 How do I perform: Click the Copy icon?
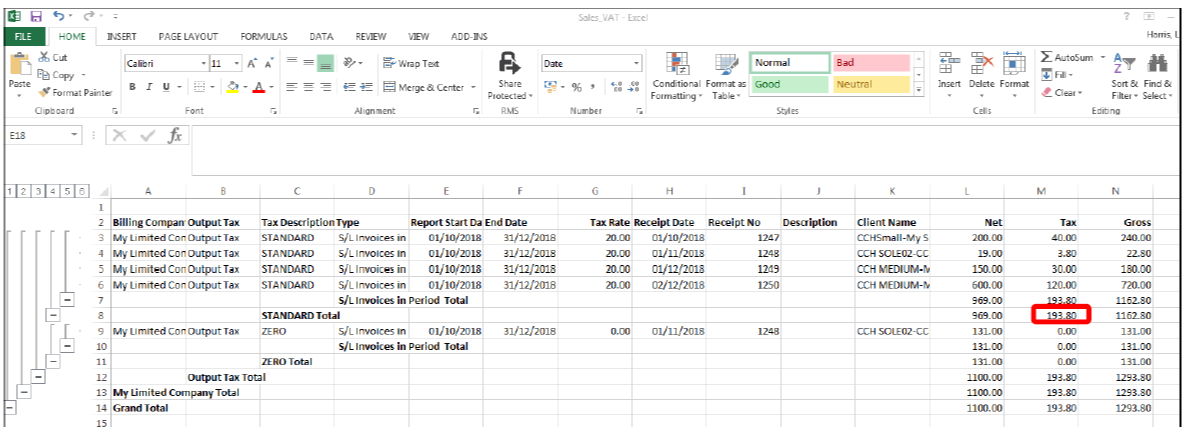[x=43, y=75]
